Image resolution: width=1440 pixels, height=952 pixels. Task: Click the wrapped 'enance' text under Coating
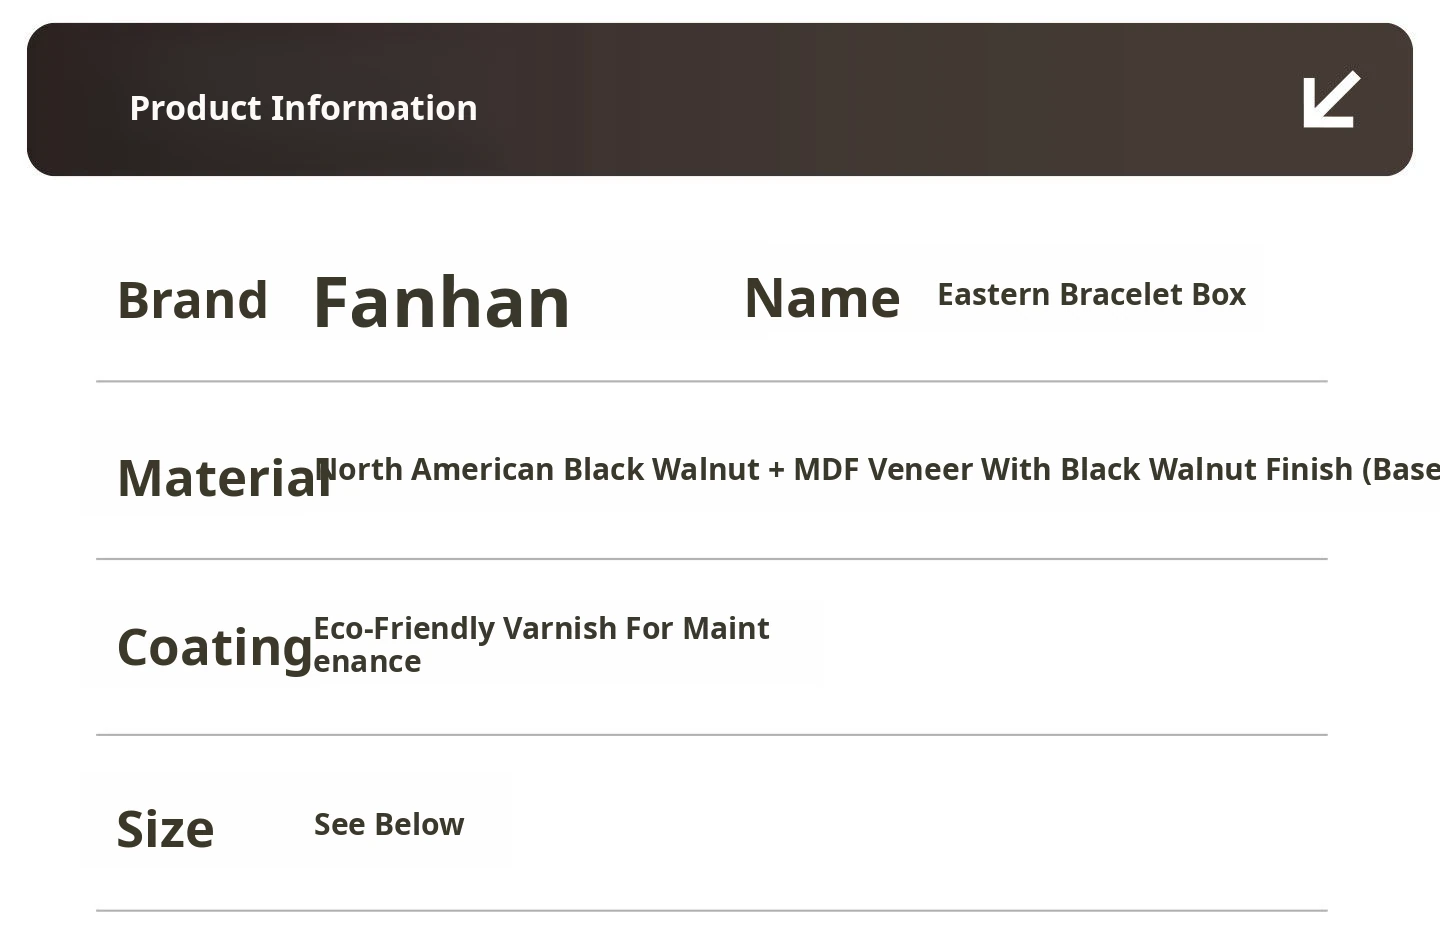pyautogui.click(x=367, y=662)
